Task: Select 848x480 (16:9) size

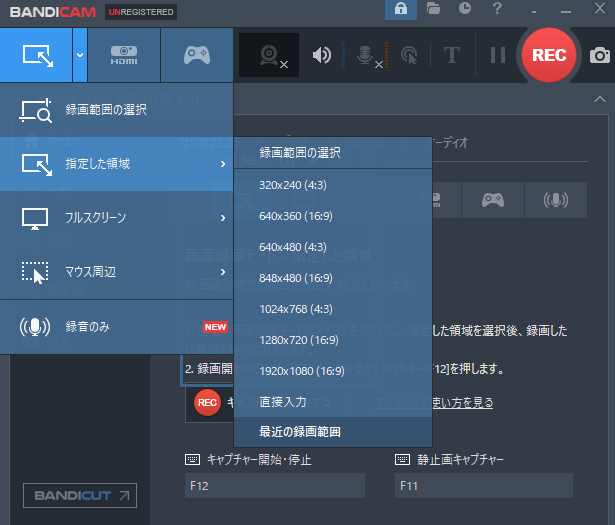Action: 333,278
